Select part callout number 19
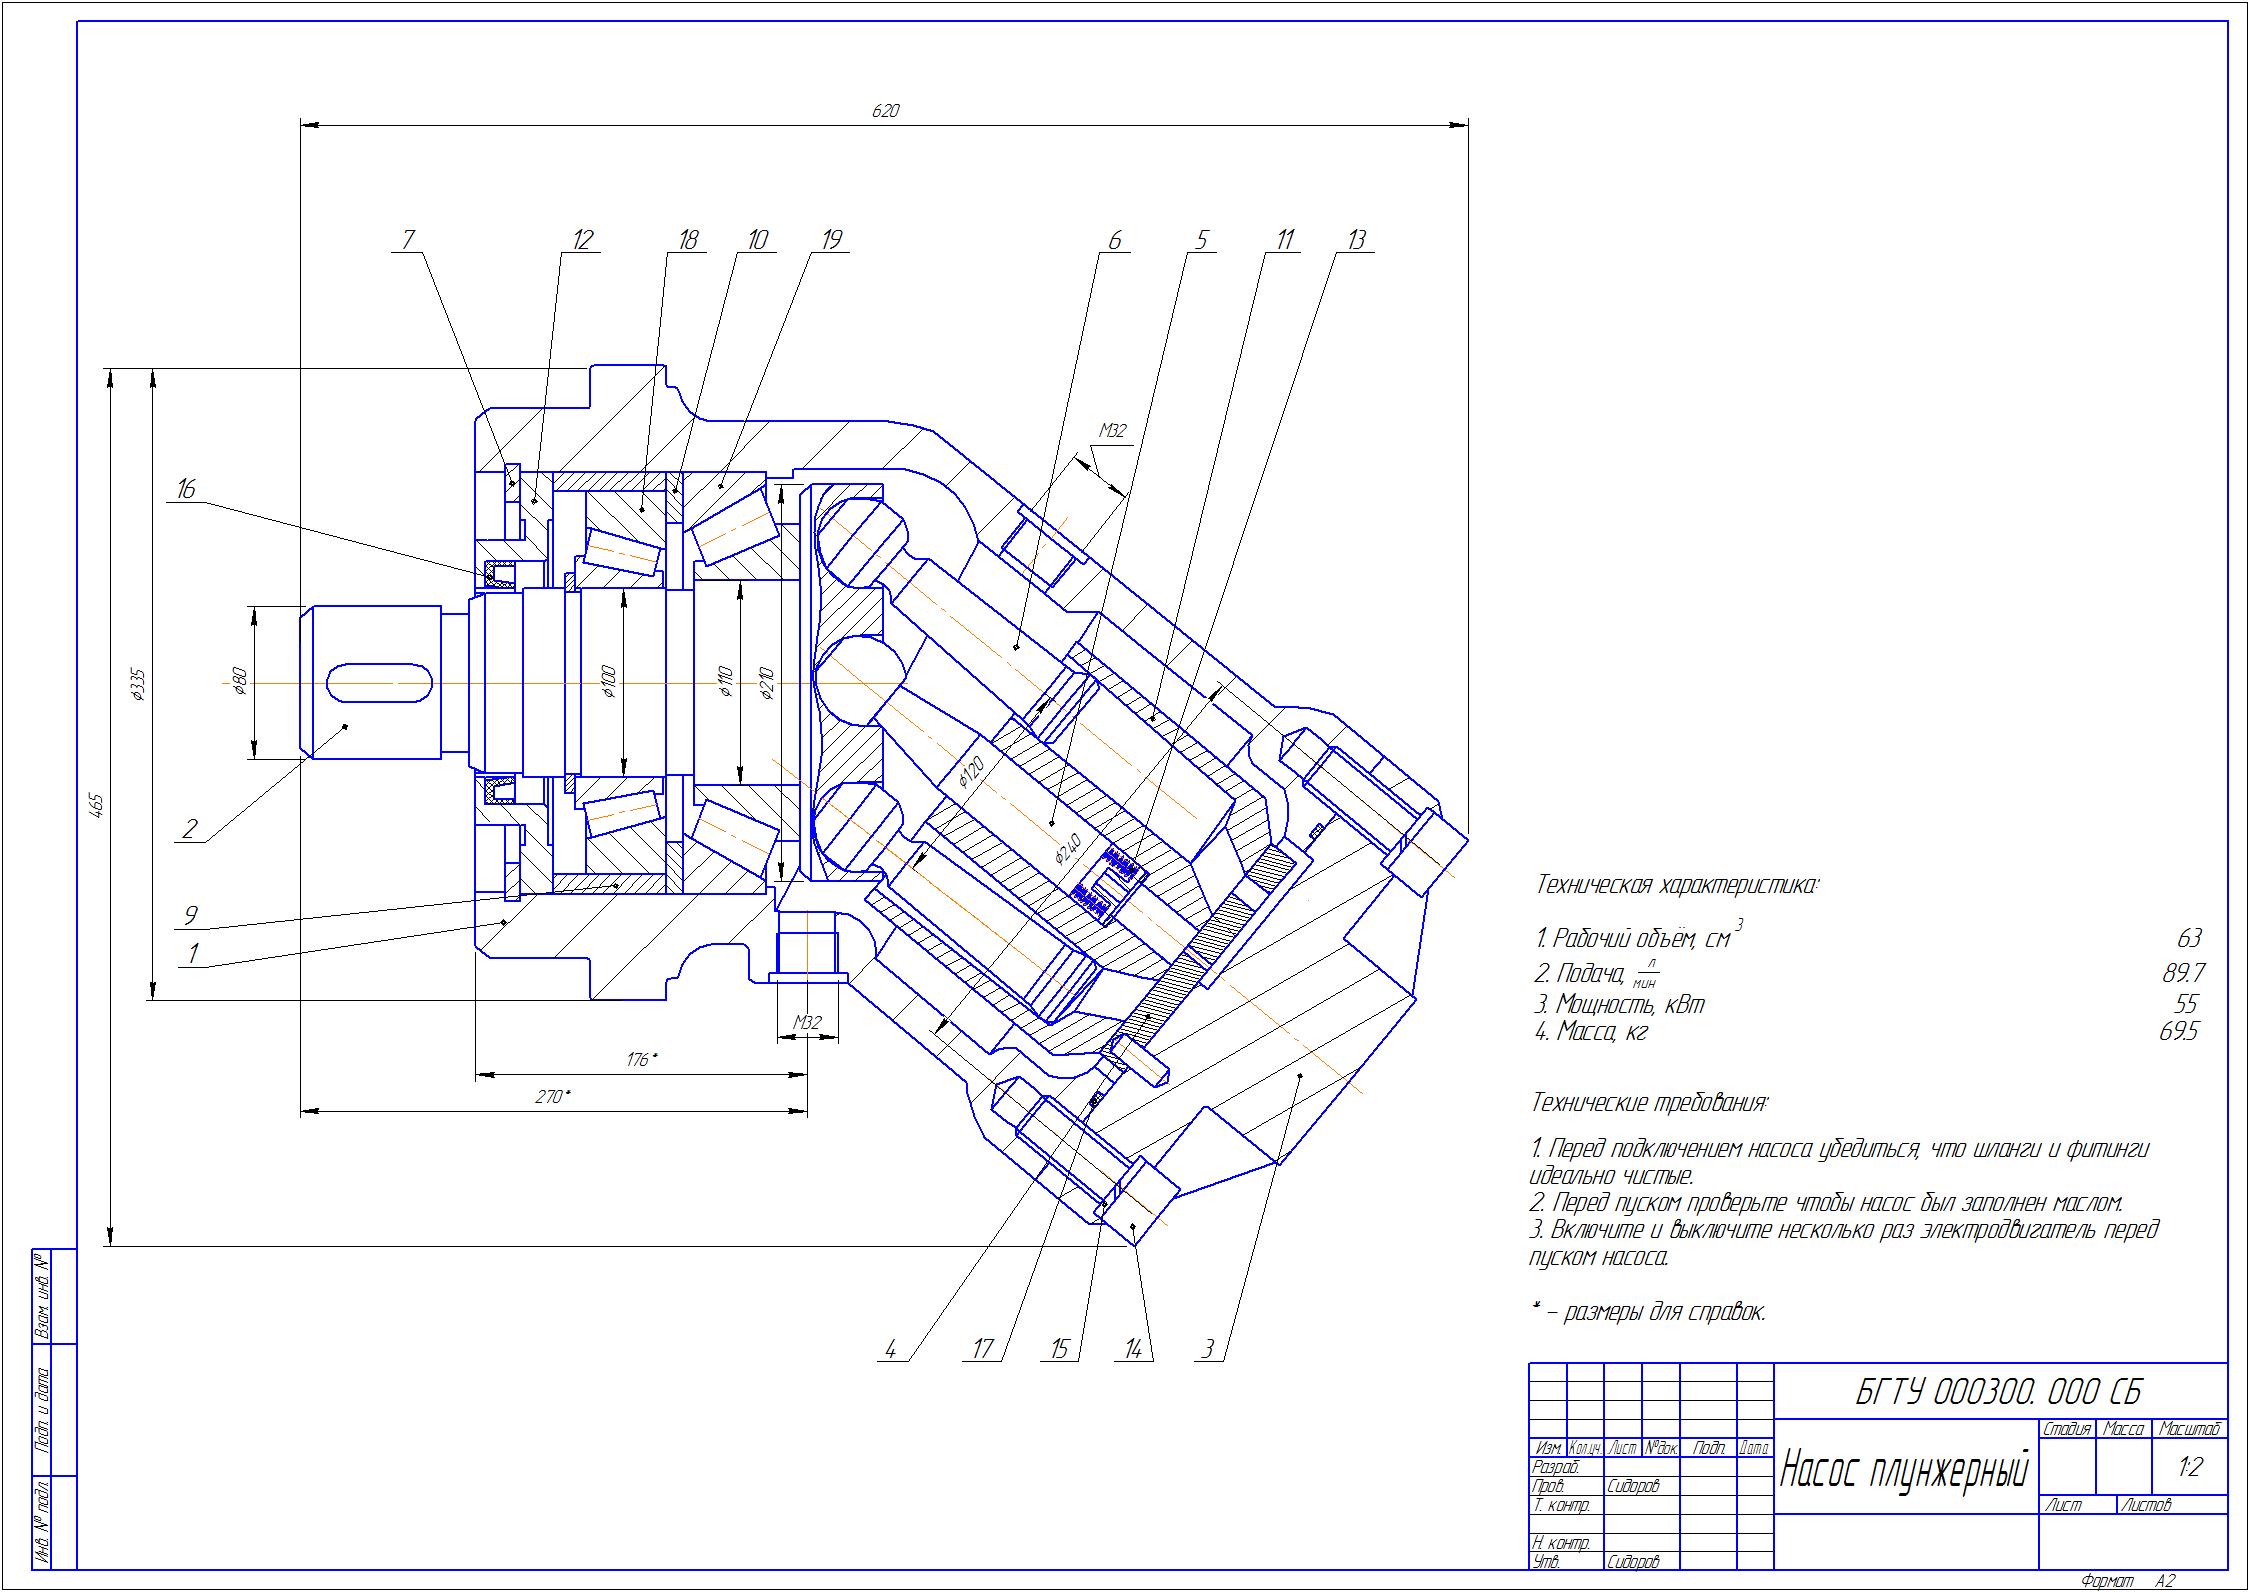Image resolution: width=2249 pixels, height=1592 pixels. tap(831, 239)
